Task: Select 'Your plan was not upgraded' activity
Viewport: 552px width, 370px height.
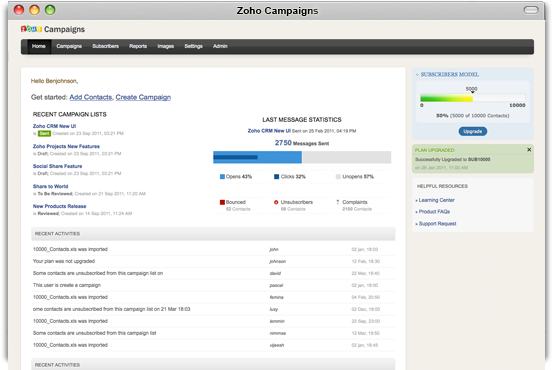Action: point(213,262)
